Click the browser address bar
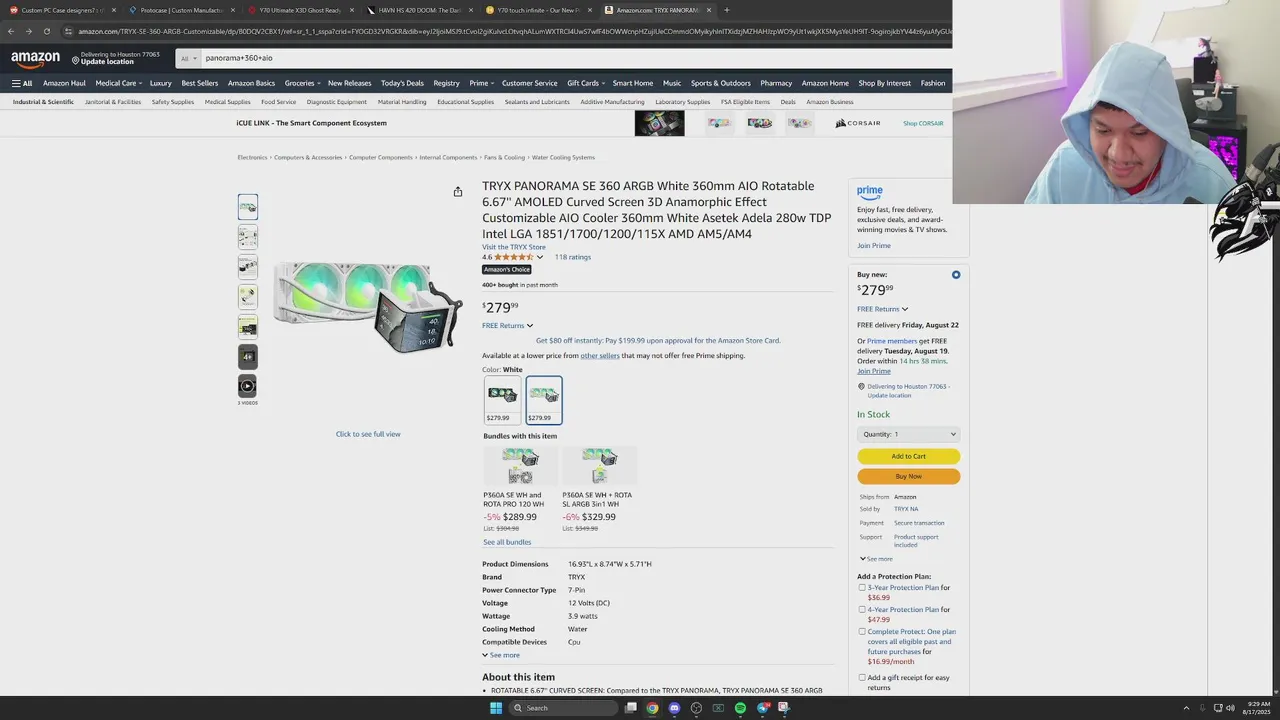This screenshot has height=720, width=1280. tap(505, 31)
